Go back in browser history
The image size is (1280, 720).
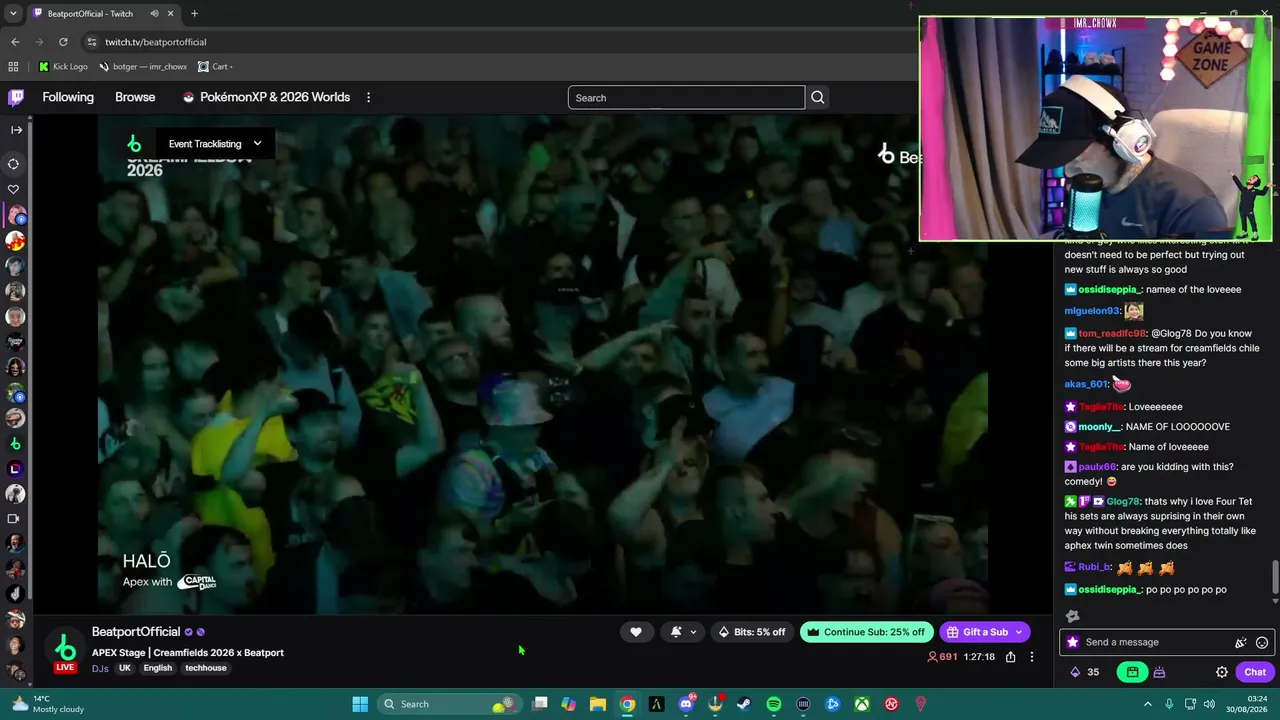tap(15, 42)
